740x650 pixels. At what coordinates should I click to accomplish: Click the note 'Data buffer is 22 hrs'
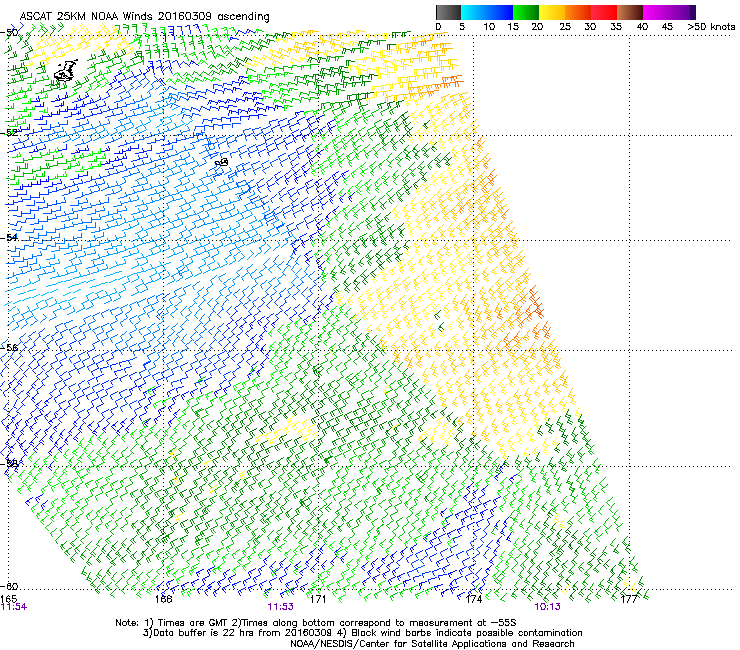[x=202, y=633]
